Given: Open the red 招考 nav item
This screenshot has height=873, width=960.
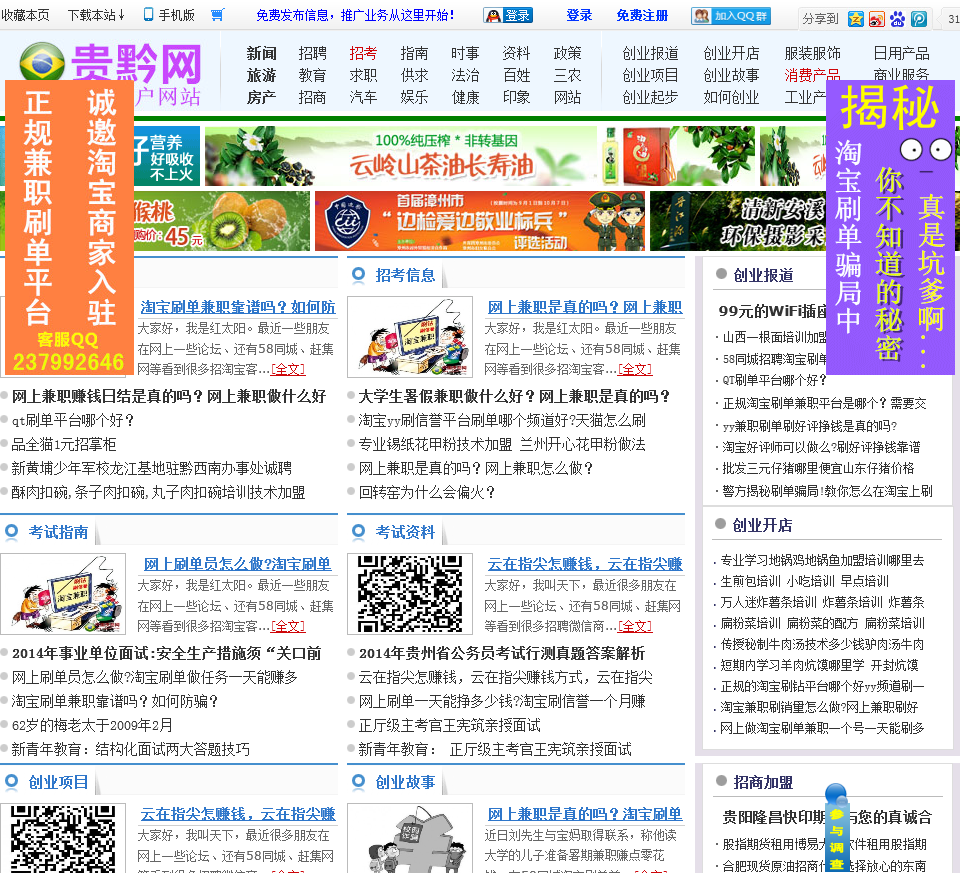Looking at the screenshot, I should [363, 53].
